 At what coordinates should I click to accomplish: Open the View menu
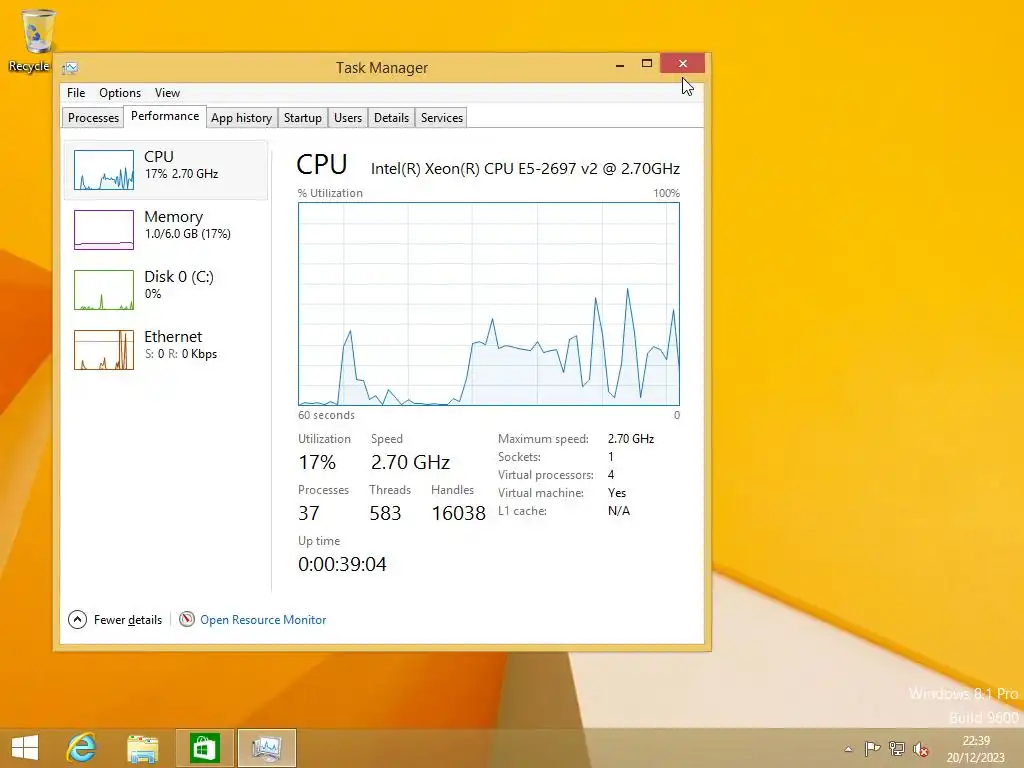click(x=167, y=93)
